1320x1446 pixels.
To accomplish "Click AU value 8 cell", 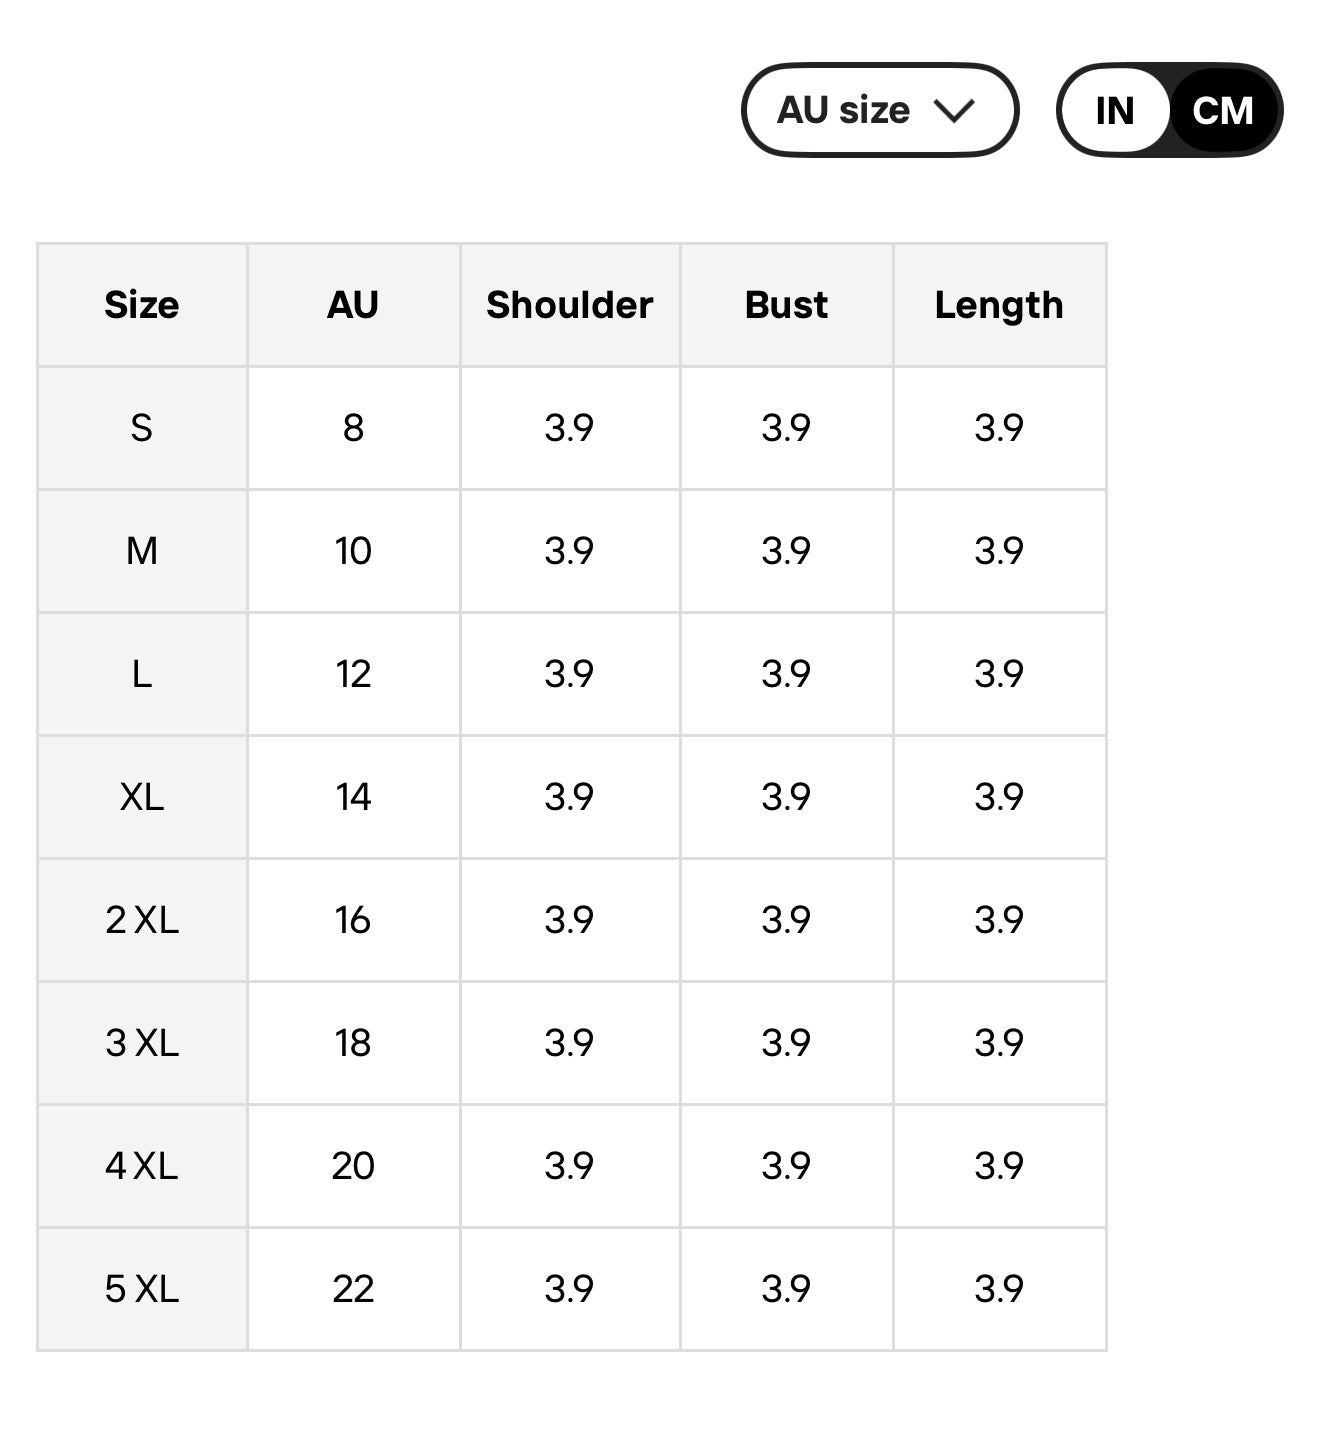I will [x=353, y=428].
